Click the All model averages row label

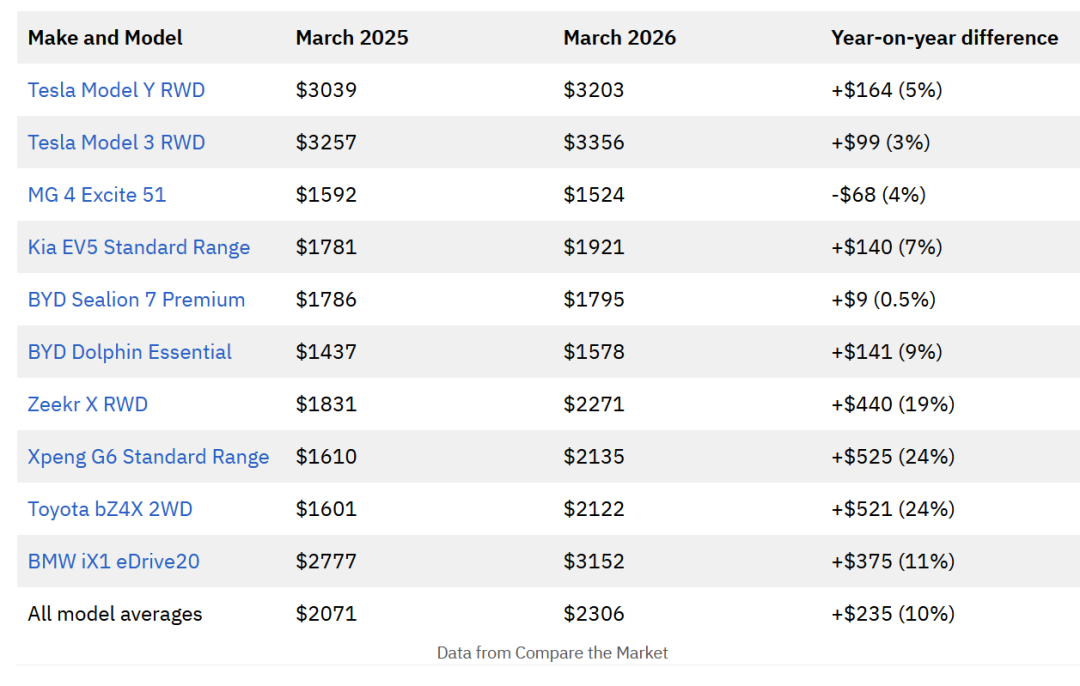tap(115, 614)
